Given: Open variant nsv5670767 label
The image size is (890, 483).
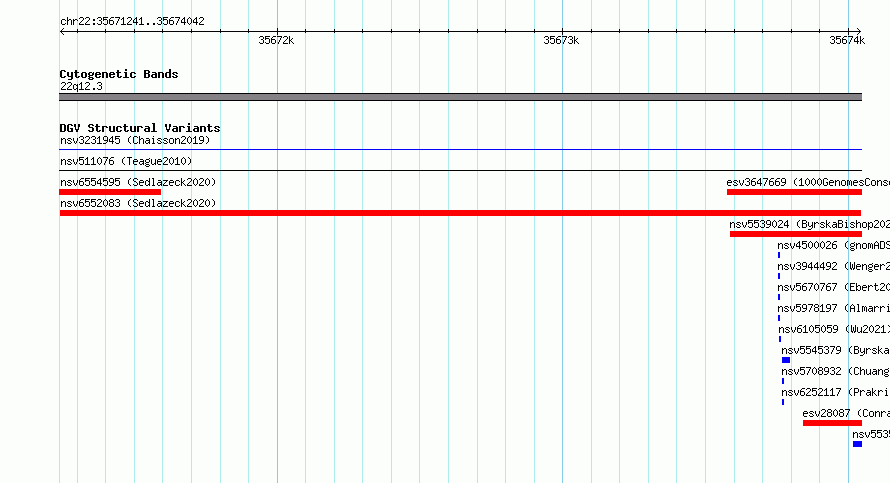Looking at the screenshot, I should click(834, 287).
